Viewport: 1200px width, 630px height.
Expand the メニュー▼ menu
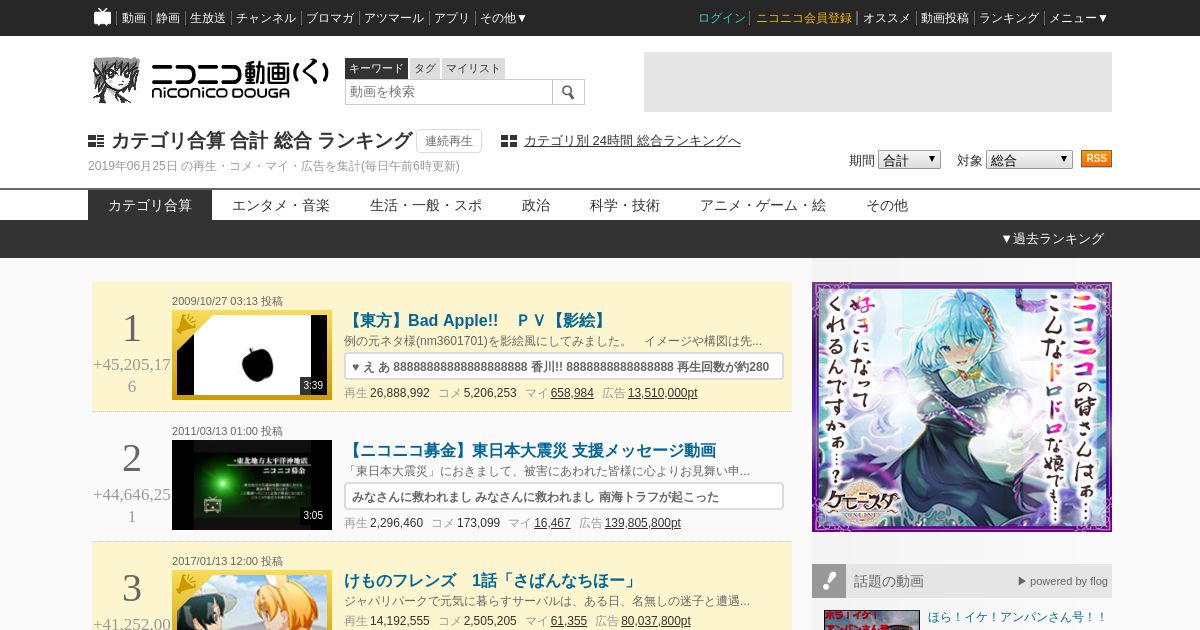click(x=1078, y=18)
